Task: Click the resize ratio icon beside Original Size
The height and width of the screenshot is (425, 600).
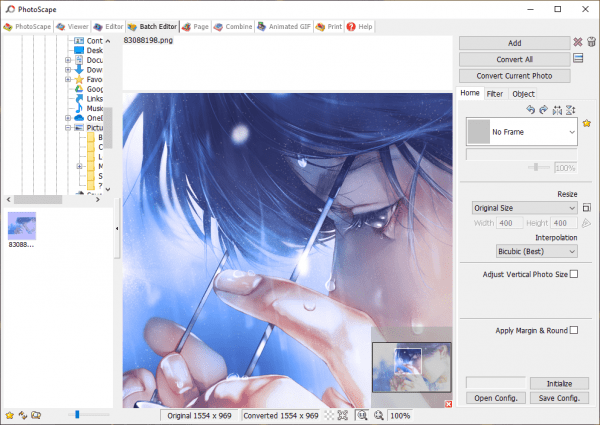Action: pyautogui.click(x=587, y=208)
